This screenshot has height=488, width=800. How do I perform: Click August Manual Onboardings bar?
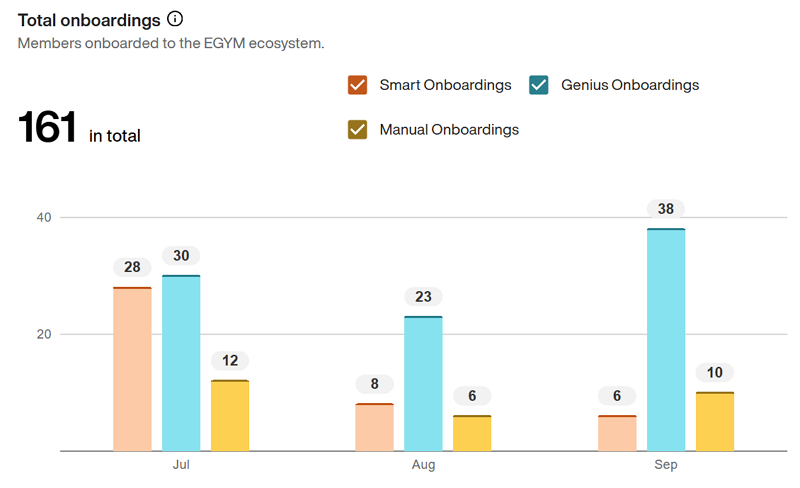pyautogui.click(x=472, y=432)
